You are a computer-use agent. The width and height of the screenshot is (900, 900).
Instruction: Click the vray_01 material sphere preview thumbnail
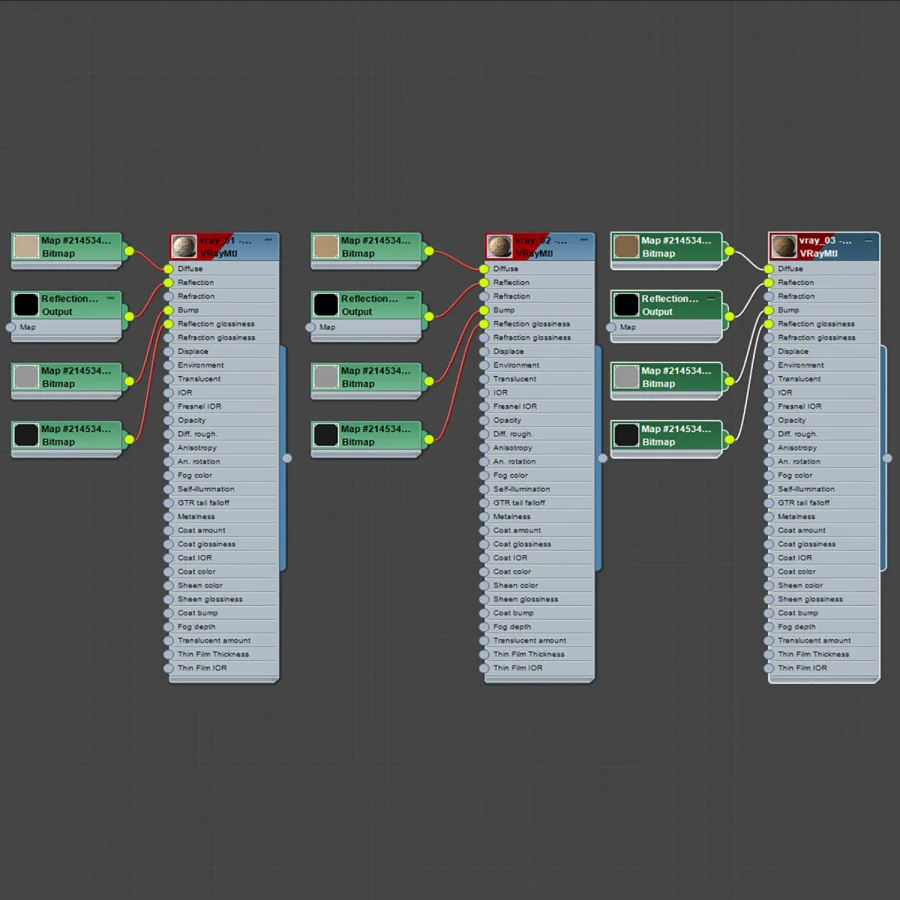tap(184, 247)
